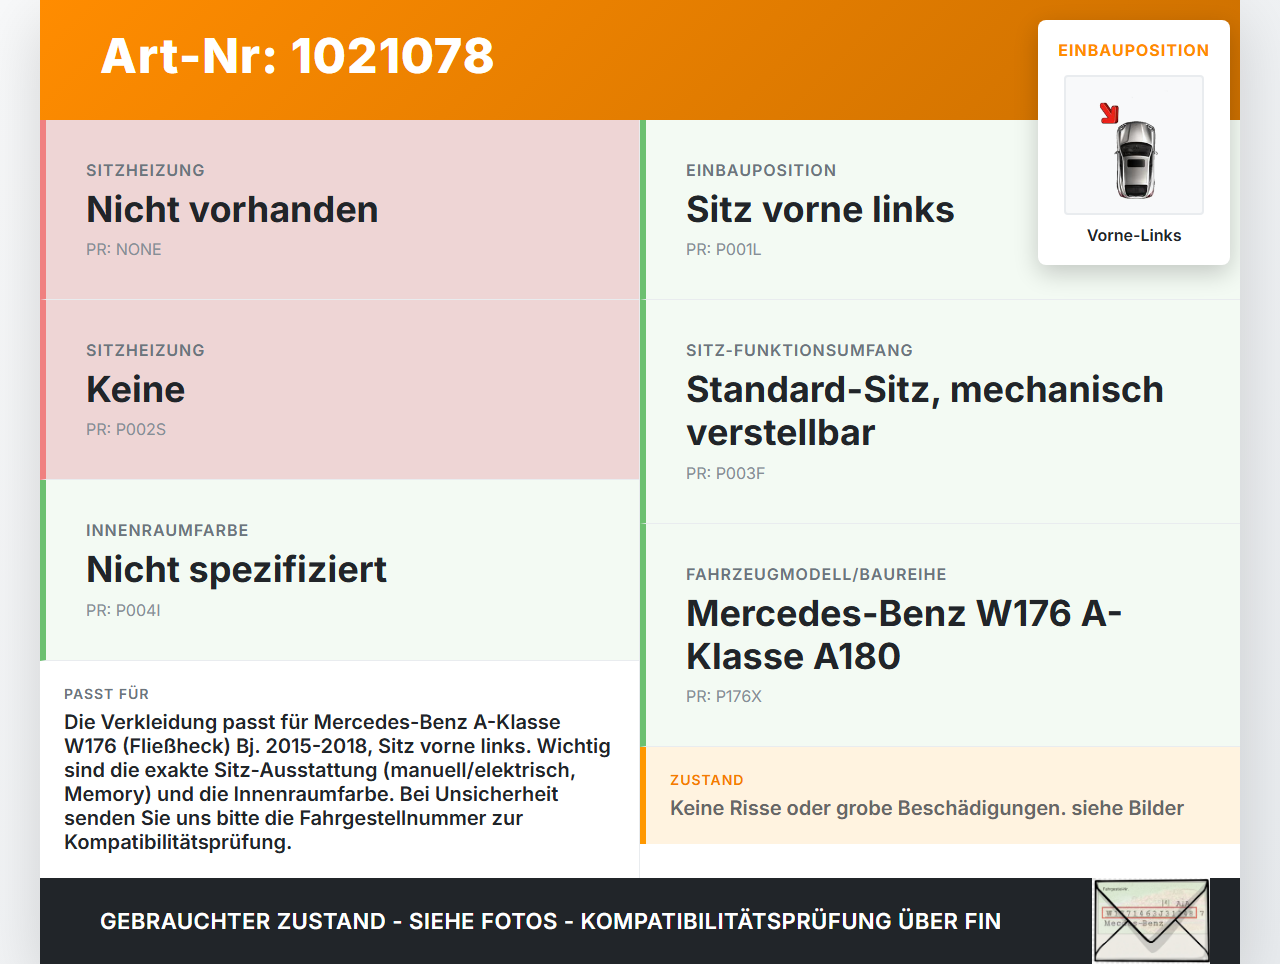
Task: Toggle the Sitzheizung 'Nicht vorhanden' card
Action: coord(340,209)
